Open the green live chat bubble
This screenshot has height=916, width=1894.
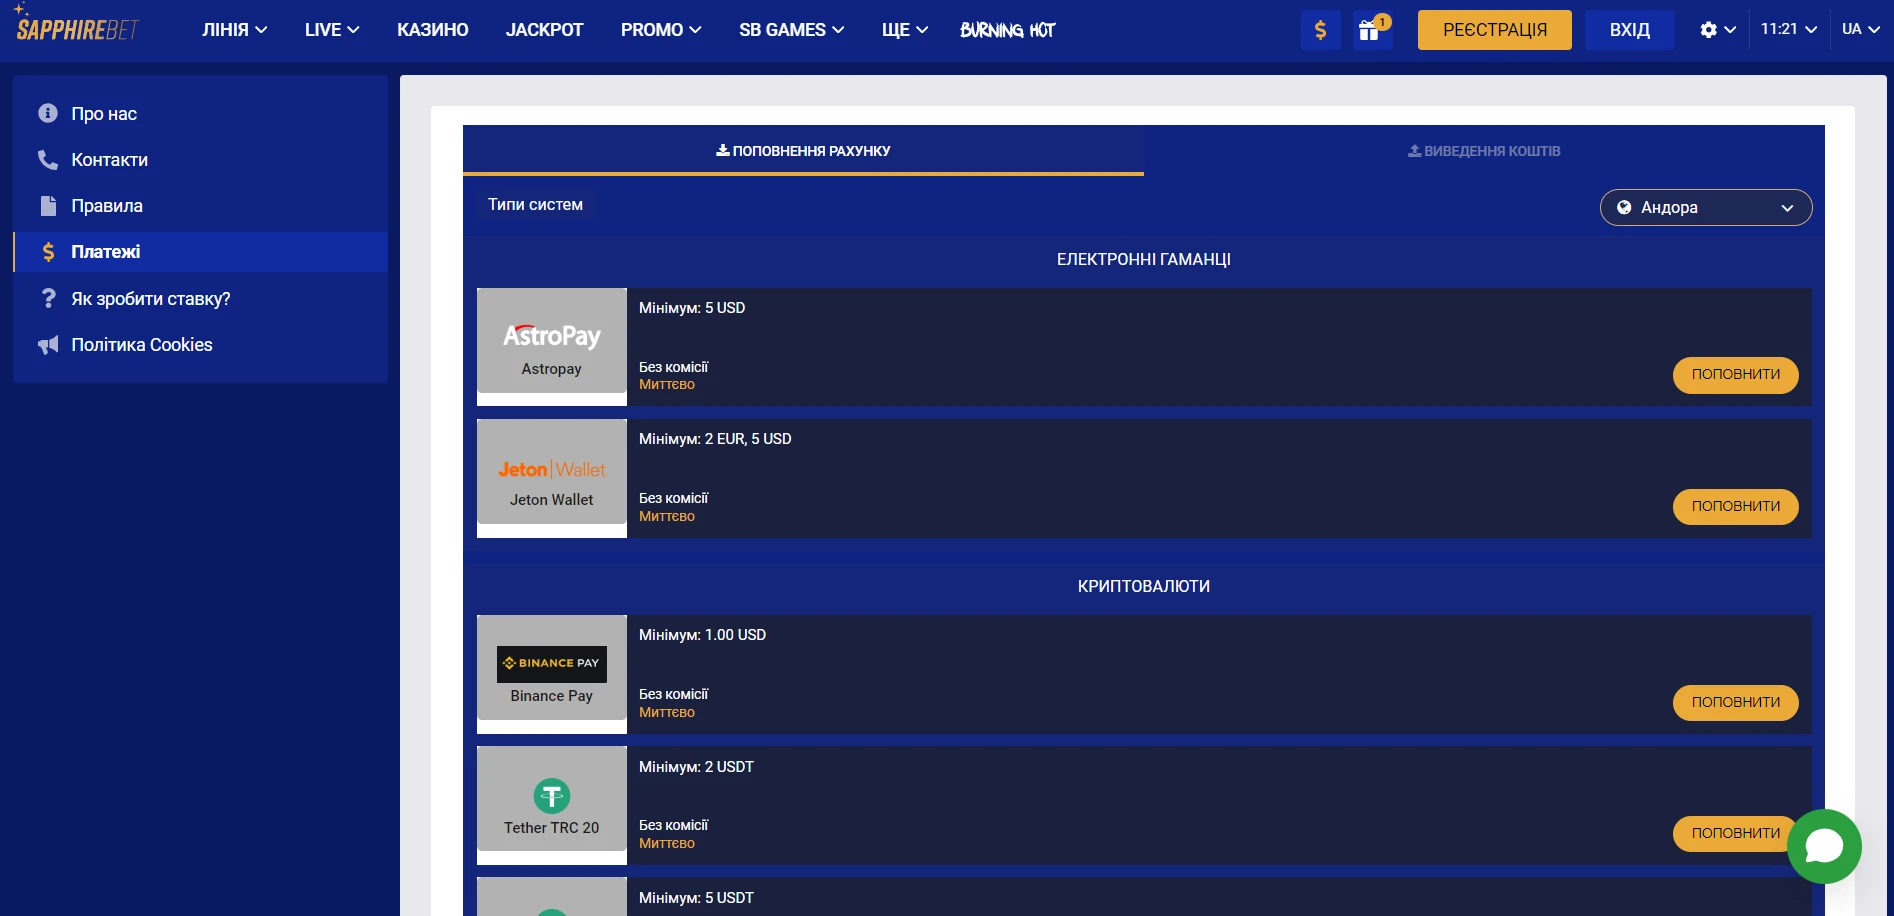coord(1824,846)
